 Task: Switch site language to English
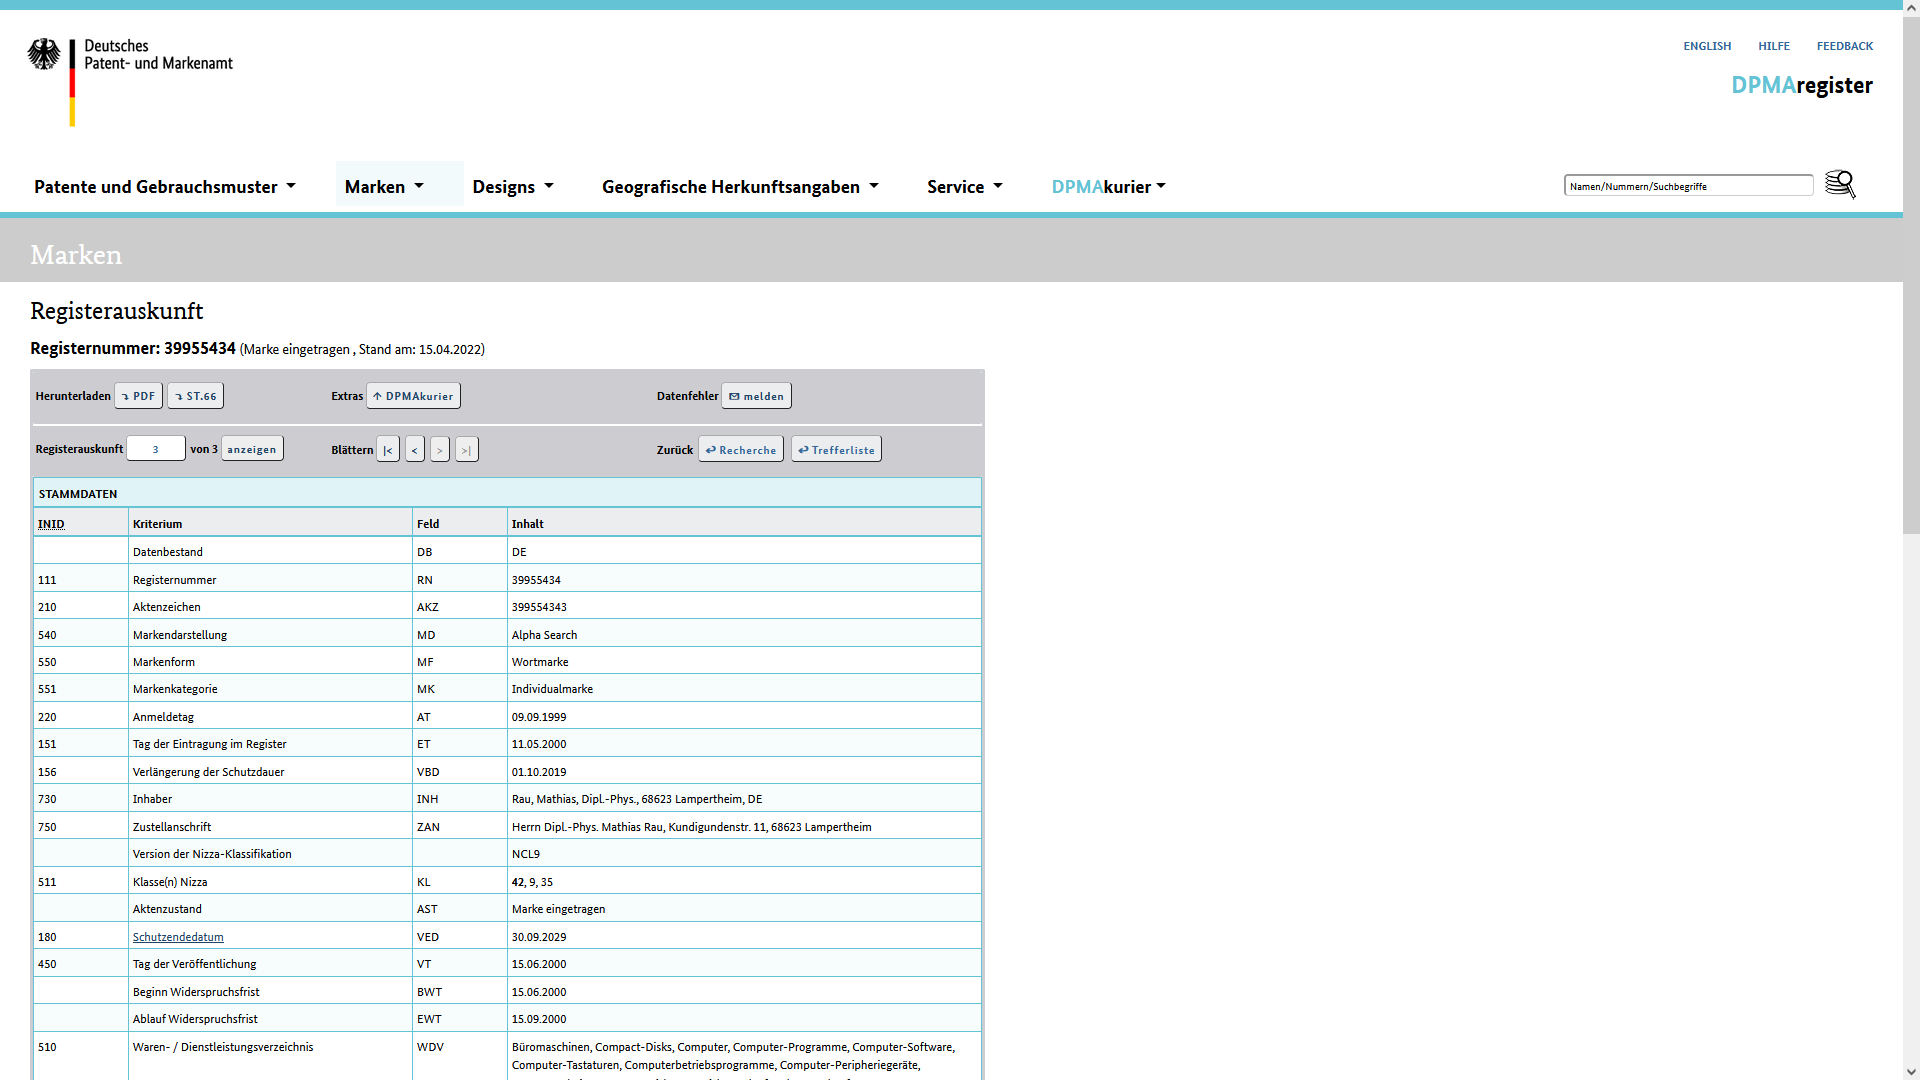[x=1706, y=46]
